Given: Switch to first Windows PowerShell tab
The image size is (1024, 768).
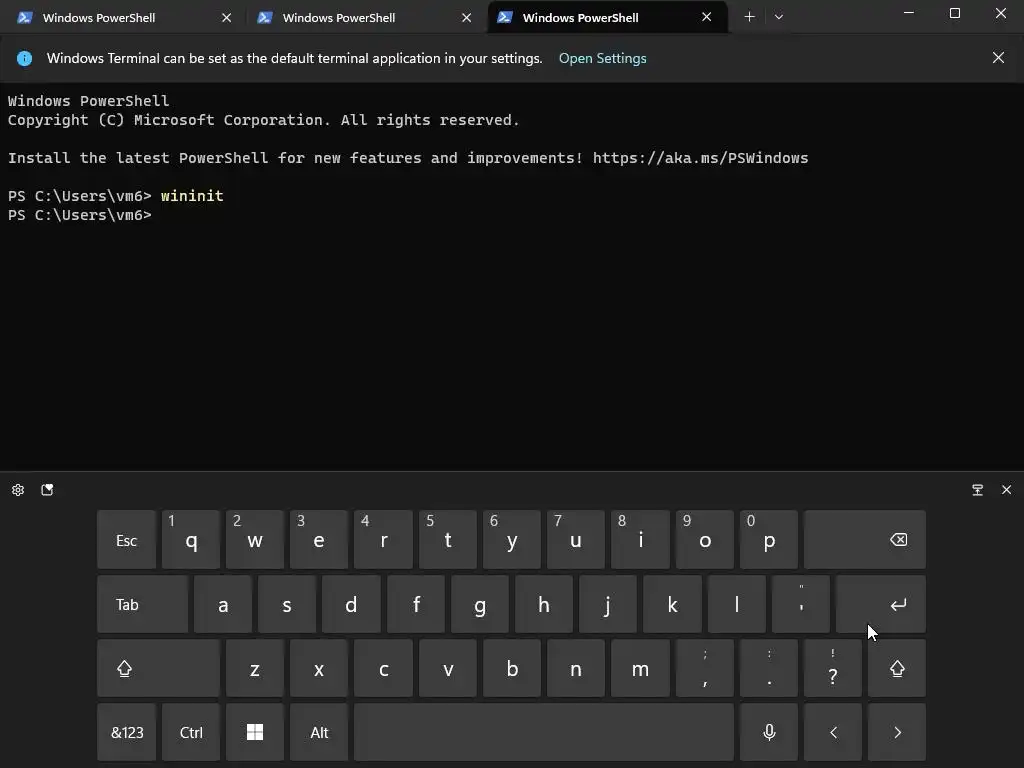Looking at the screenshot, I should [x=124, y=18].
